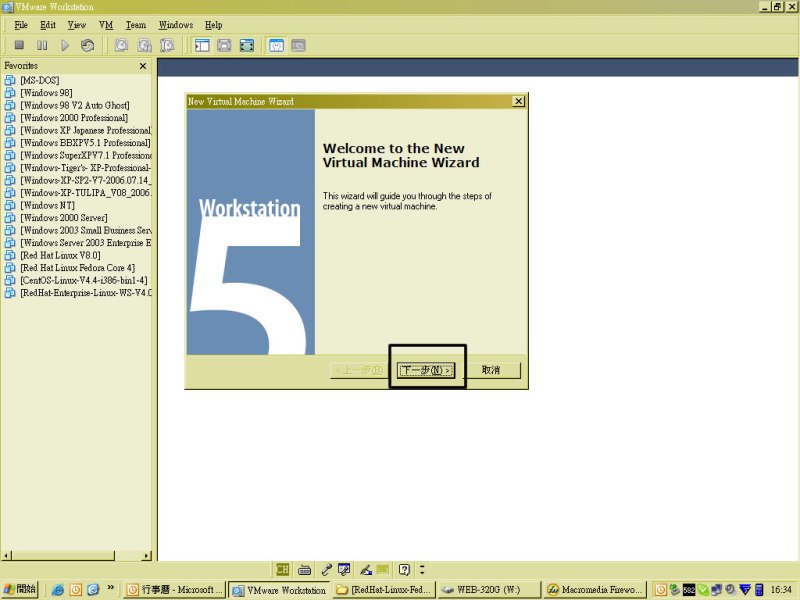The width and height of the screenshot is (800, 600).
Task: Switch to [RedHat-Linux-Fed... folder taskbar button
Action: pos(385,590)
